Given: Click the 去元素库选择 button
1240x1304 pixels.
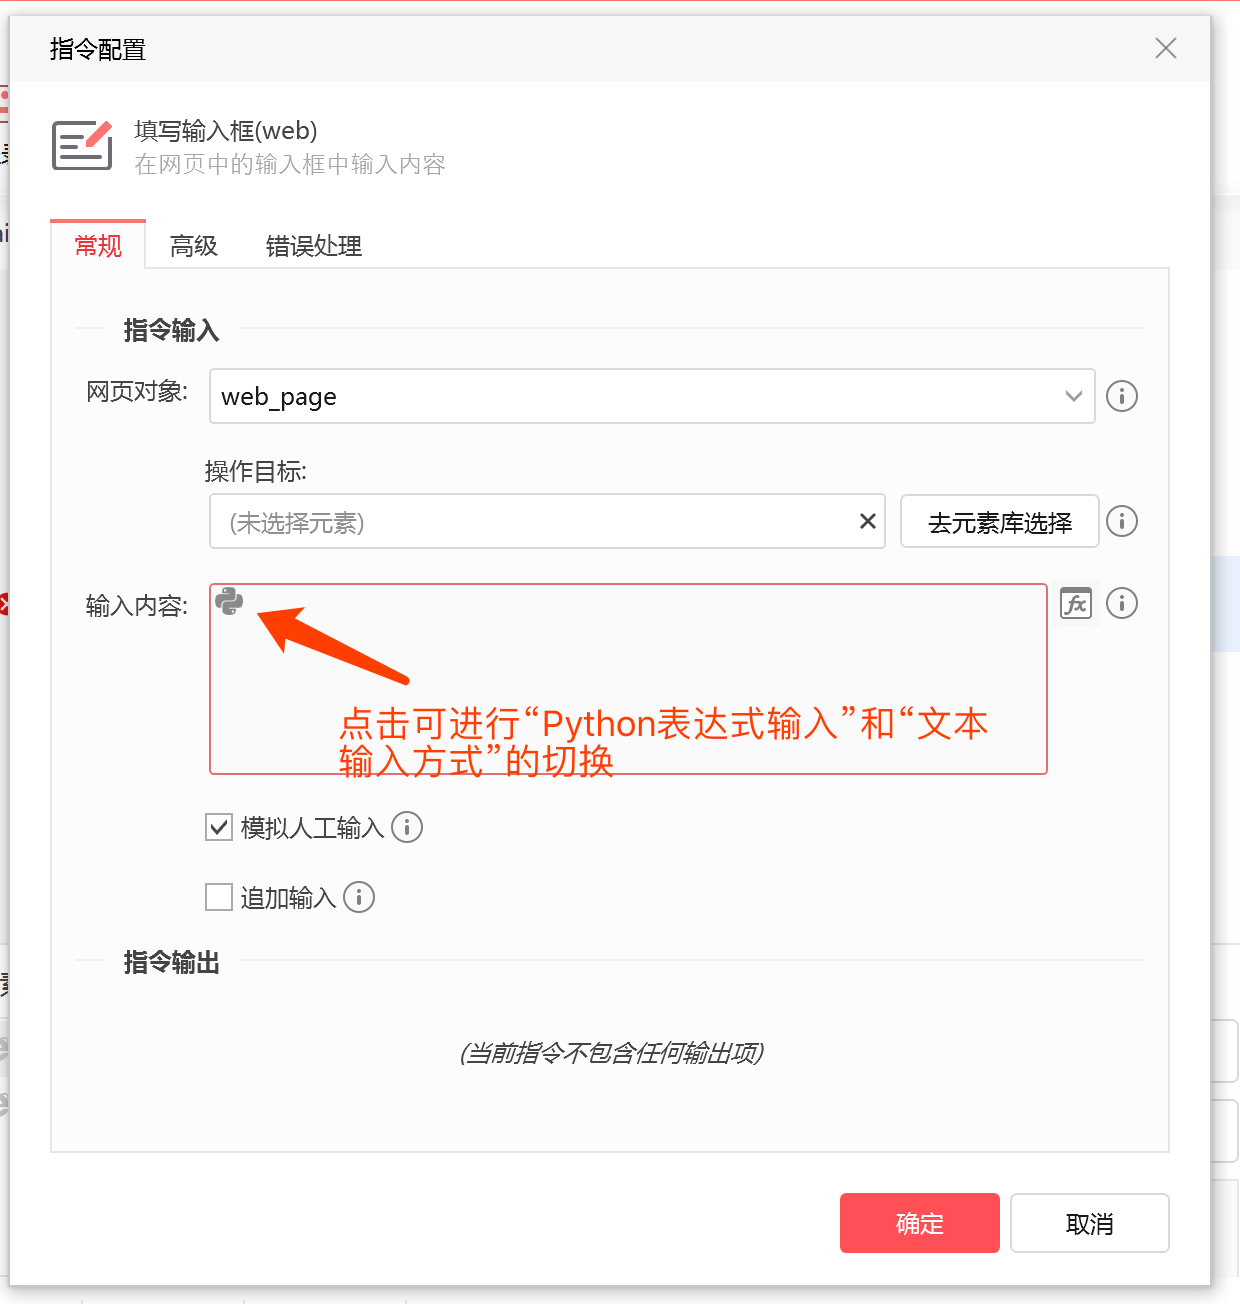Looking at the screenshot, I should (x=1000, y=521).
